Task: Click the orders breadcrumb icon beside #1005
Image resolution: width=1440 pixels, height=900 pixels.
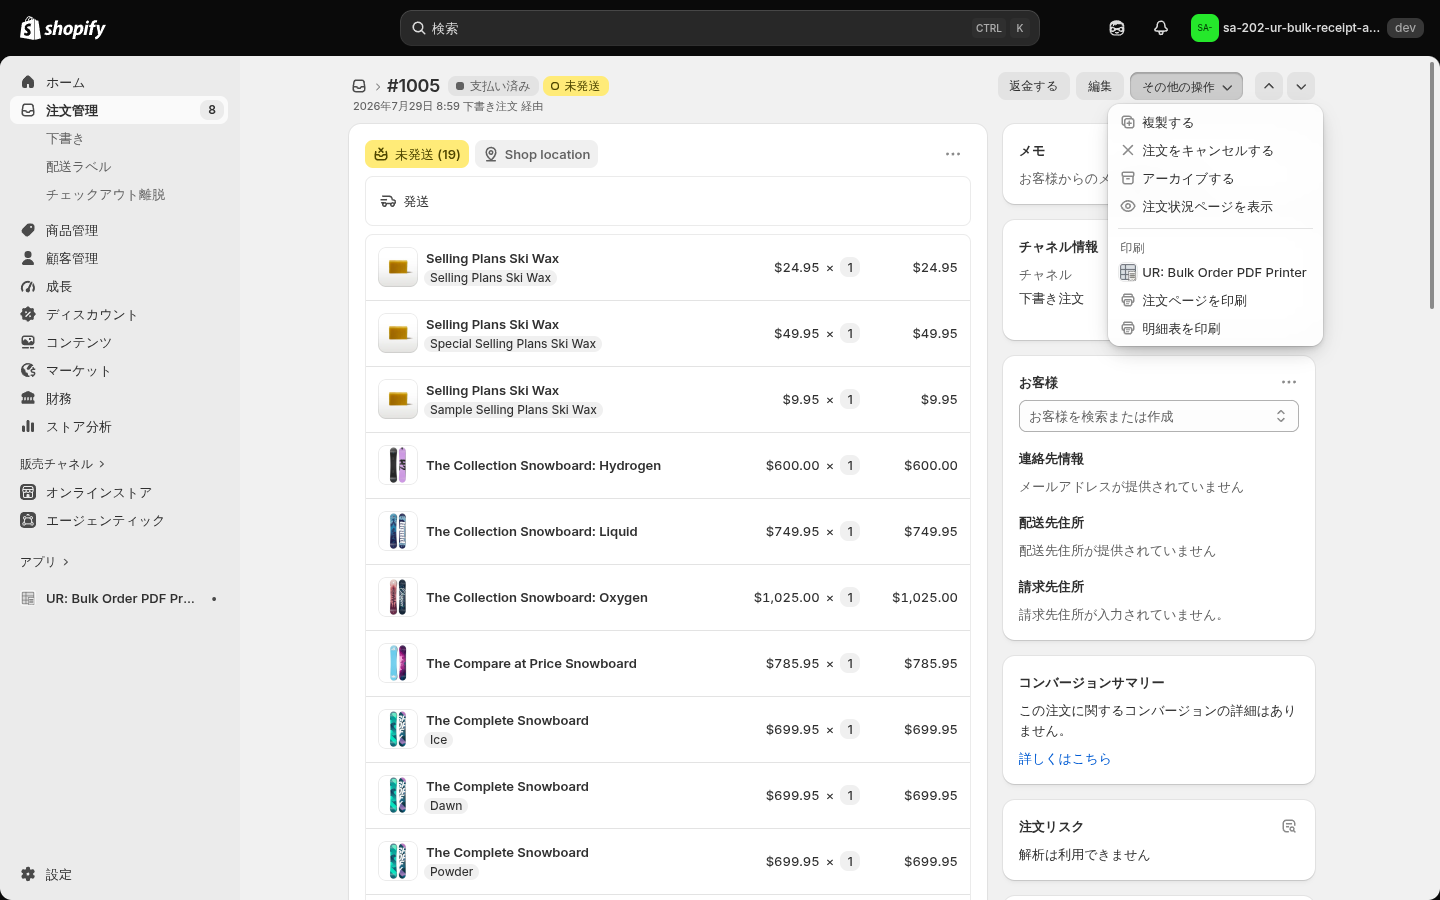Action: pos(359,86)
